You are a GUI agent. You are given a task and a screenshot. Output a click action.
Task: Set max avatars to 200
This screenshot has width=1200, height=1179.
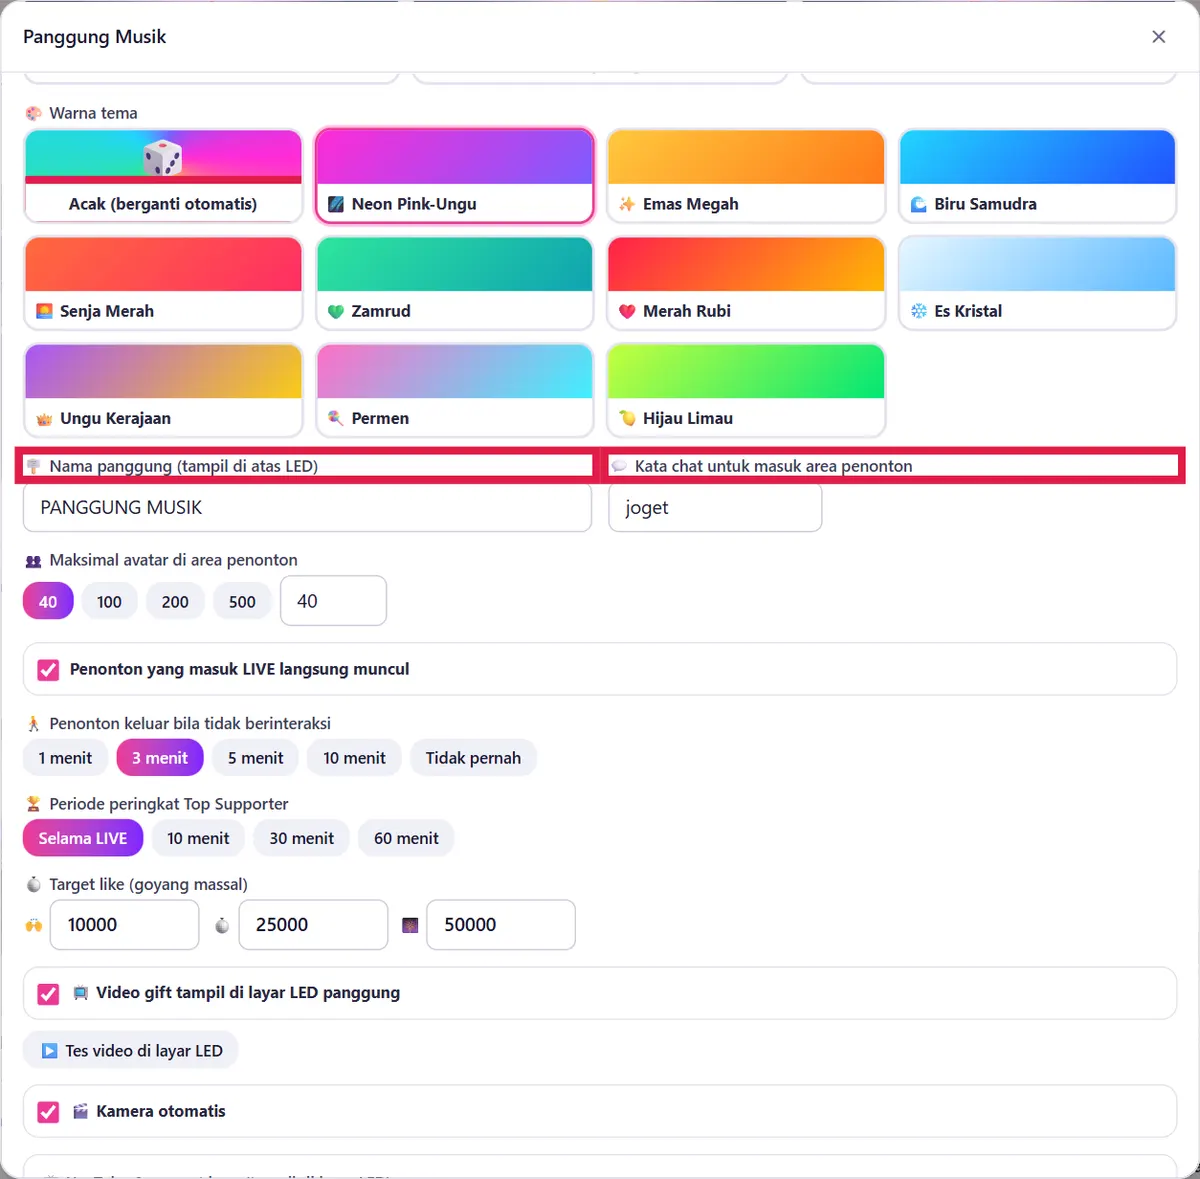click(x=175, y=601)
